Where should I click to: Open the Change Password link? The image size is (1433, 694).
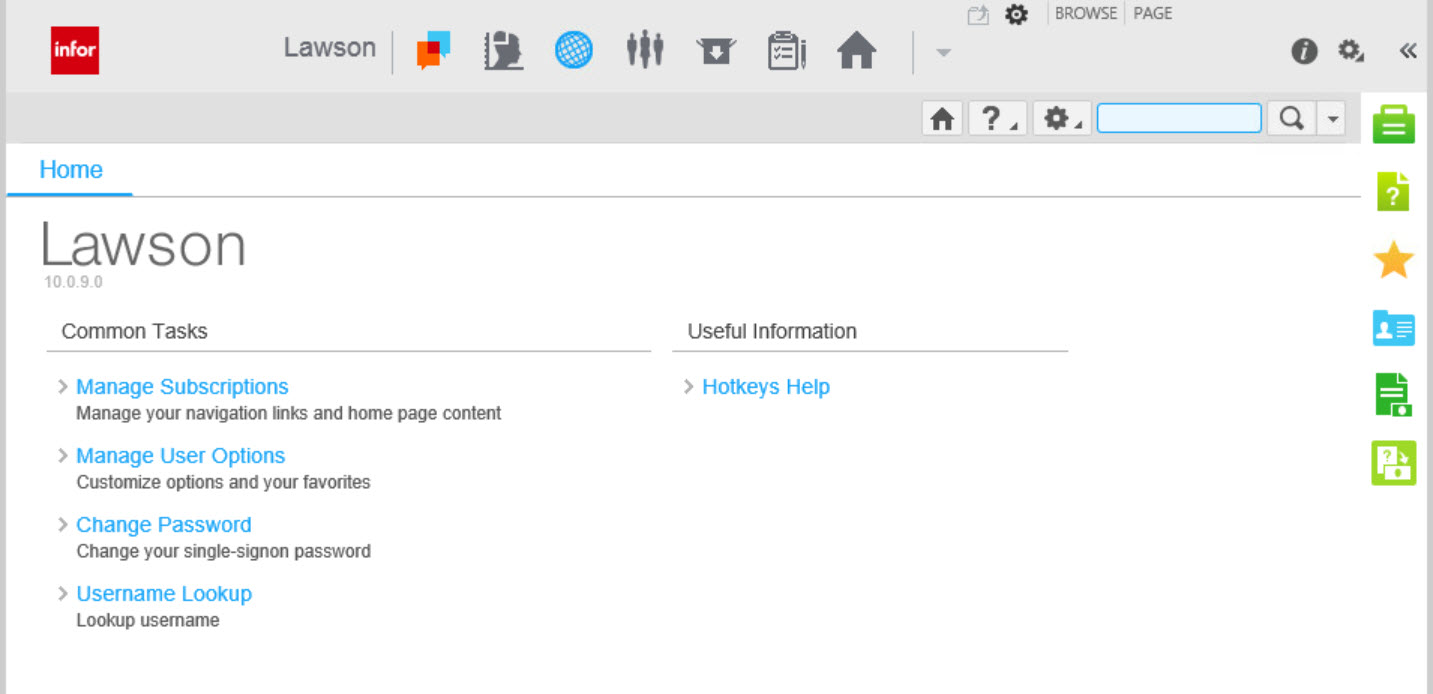point(164,525)
